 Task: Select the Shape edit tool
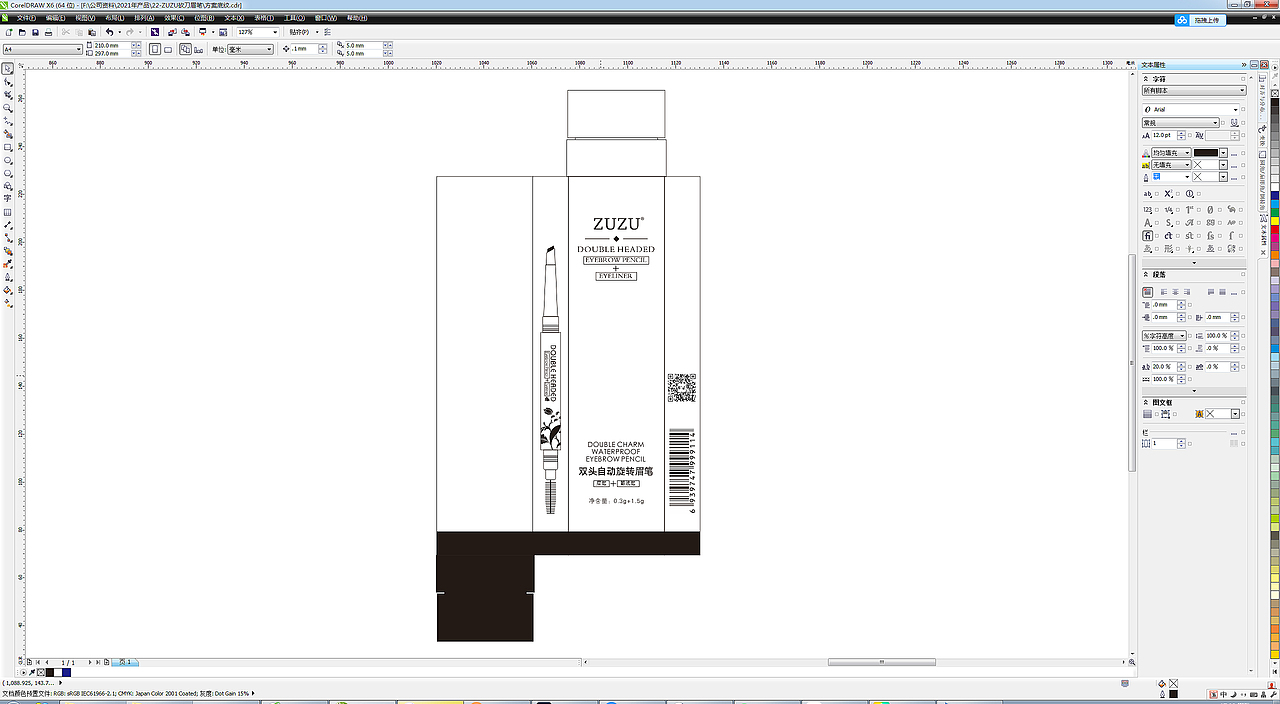click(x=8, y=81)
